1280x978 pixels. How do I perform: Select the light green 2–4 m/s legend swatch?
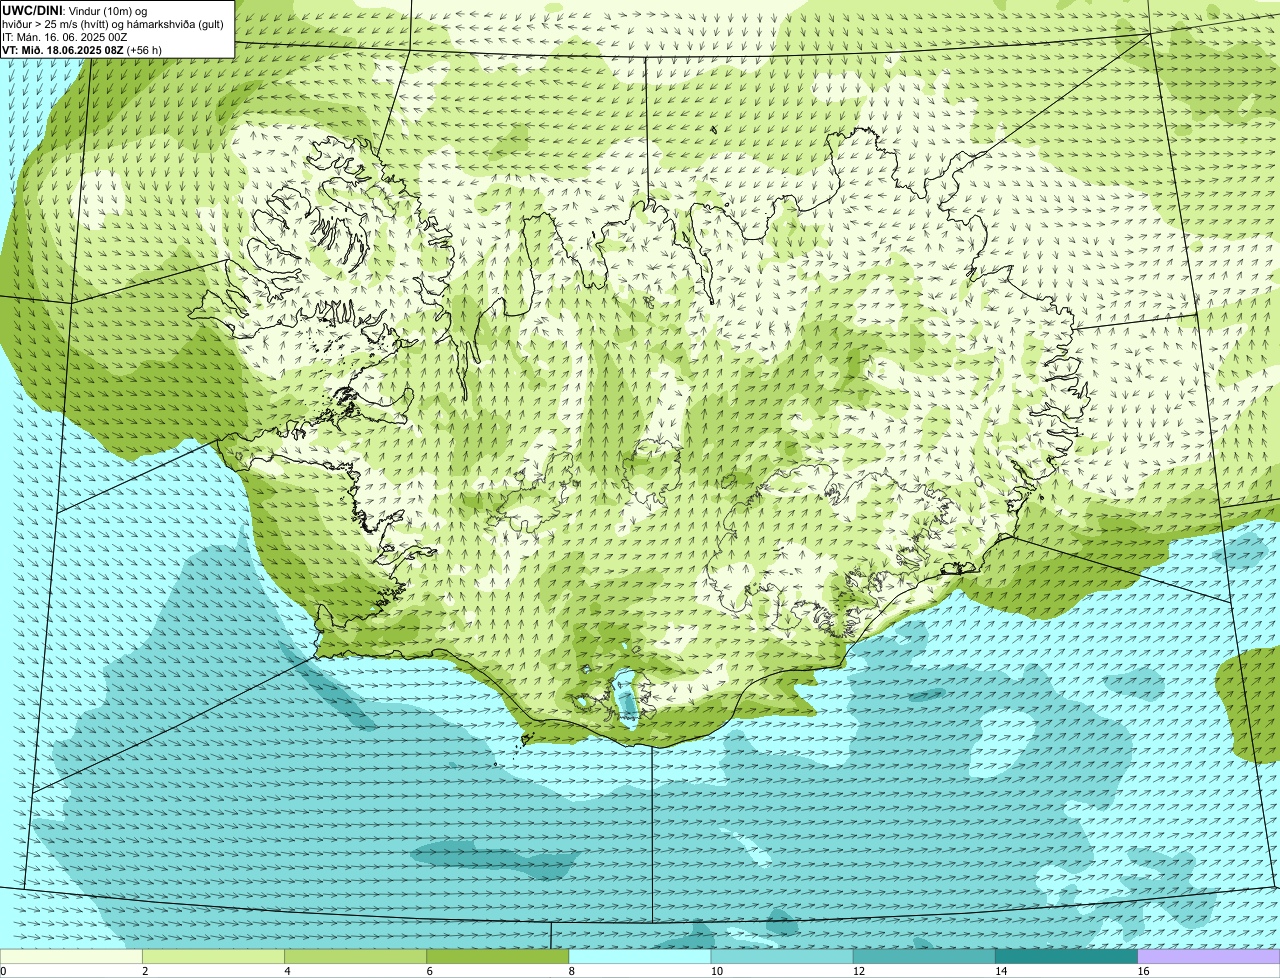(214, 957)
